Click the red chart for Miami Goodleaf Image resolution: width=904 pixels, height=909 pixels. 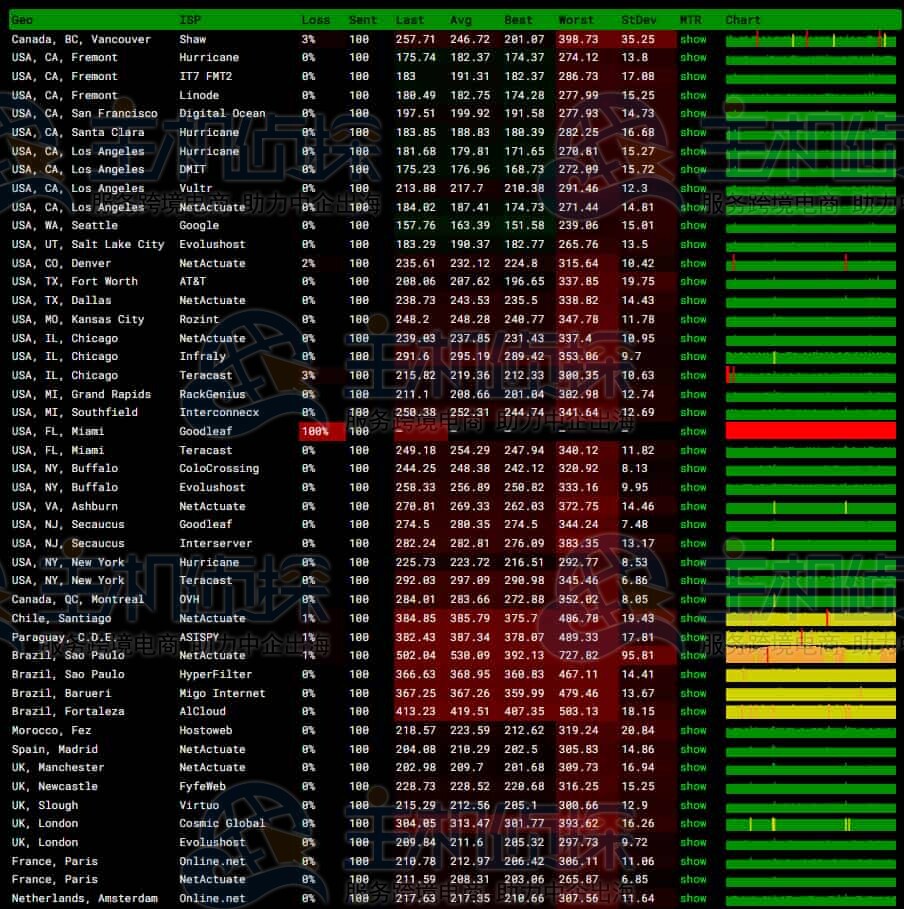pos(811,431)
